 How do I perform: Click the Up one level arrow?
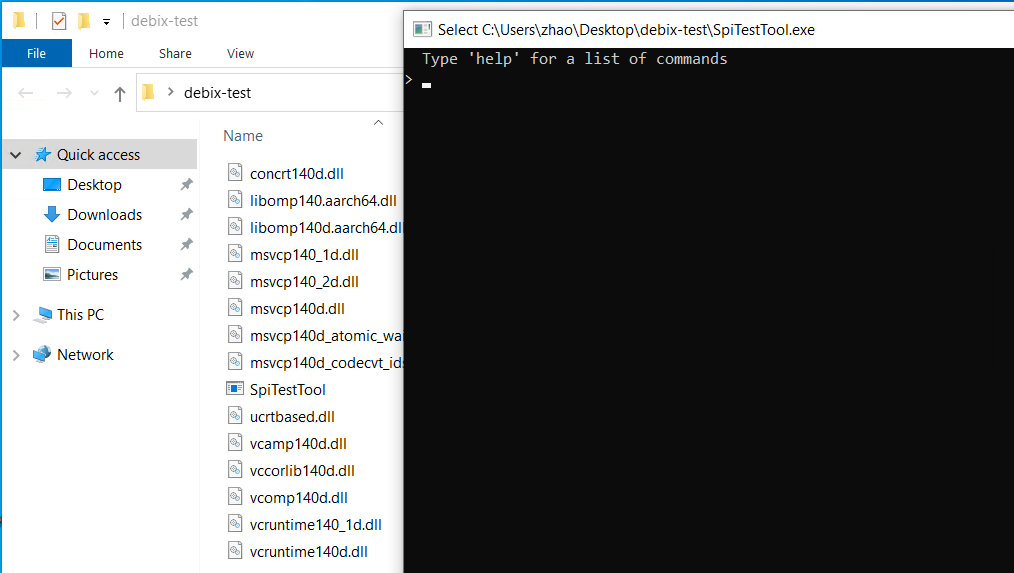pos(120,93)
